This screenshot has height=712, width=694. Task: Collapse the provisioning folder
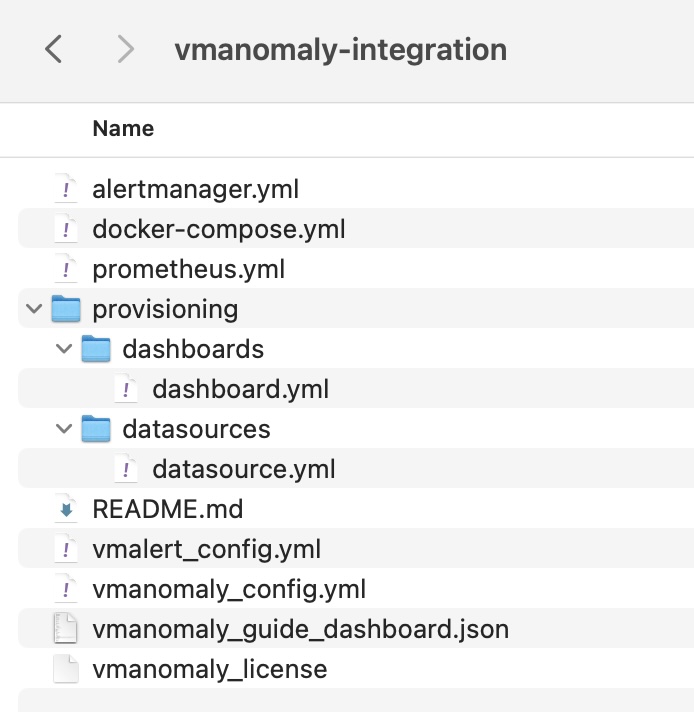coord(34,309)
